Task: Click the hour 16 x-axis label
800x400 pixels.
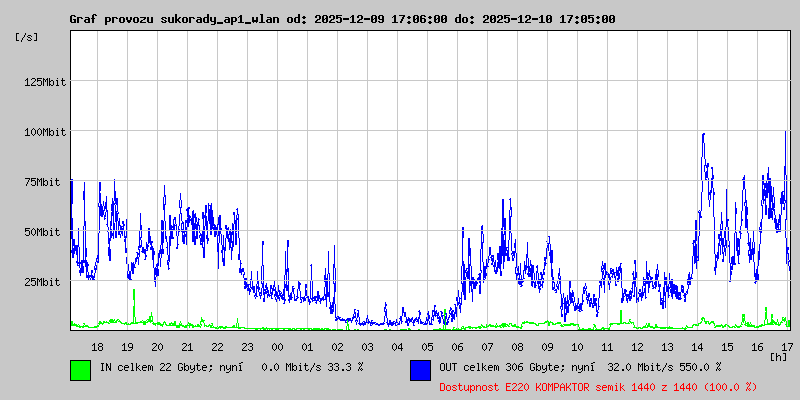Action: click(758, 347)
